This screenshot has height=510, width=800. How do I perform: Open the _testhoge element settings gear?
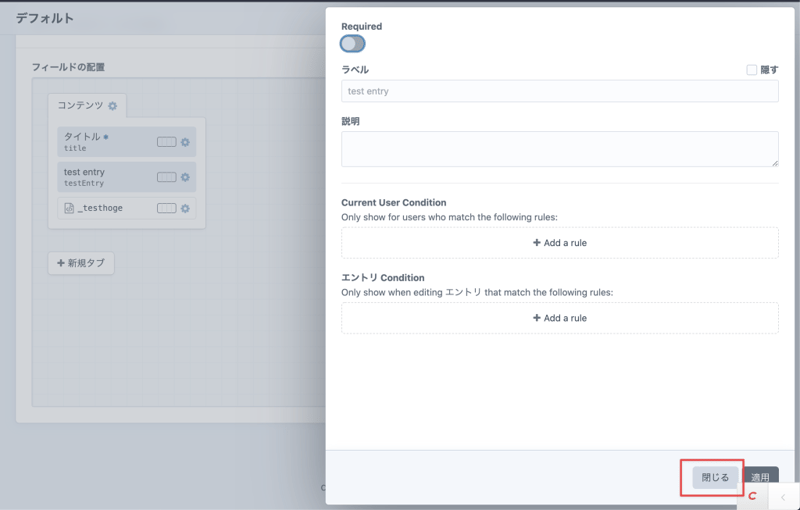pyautogui.click(x=185, y=208)
